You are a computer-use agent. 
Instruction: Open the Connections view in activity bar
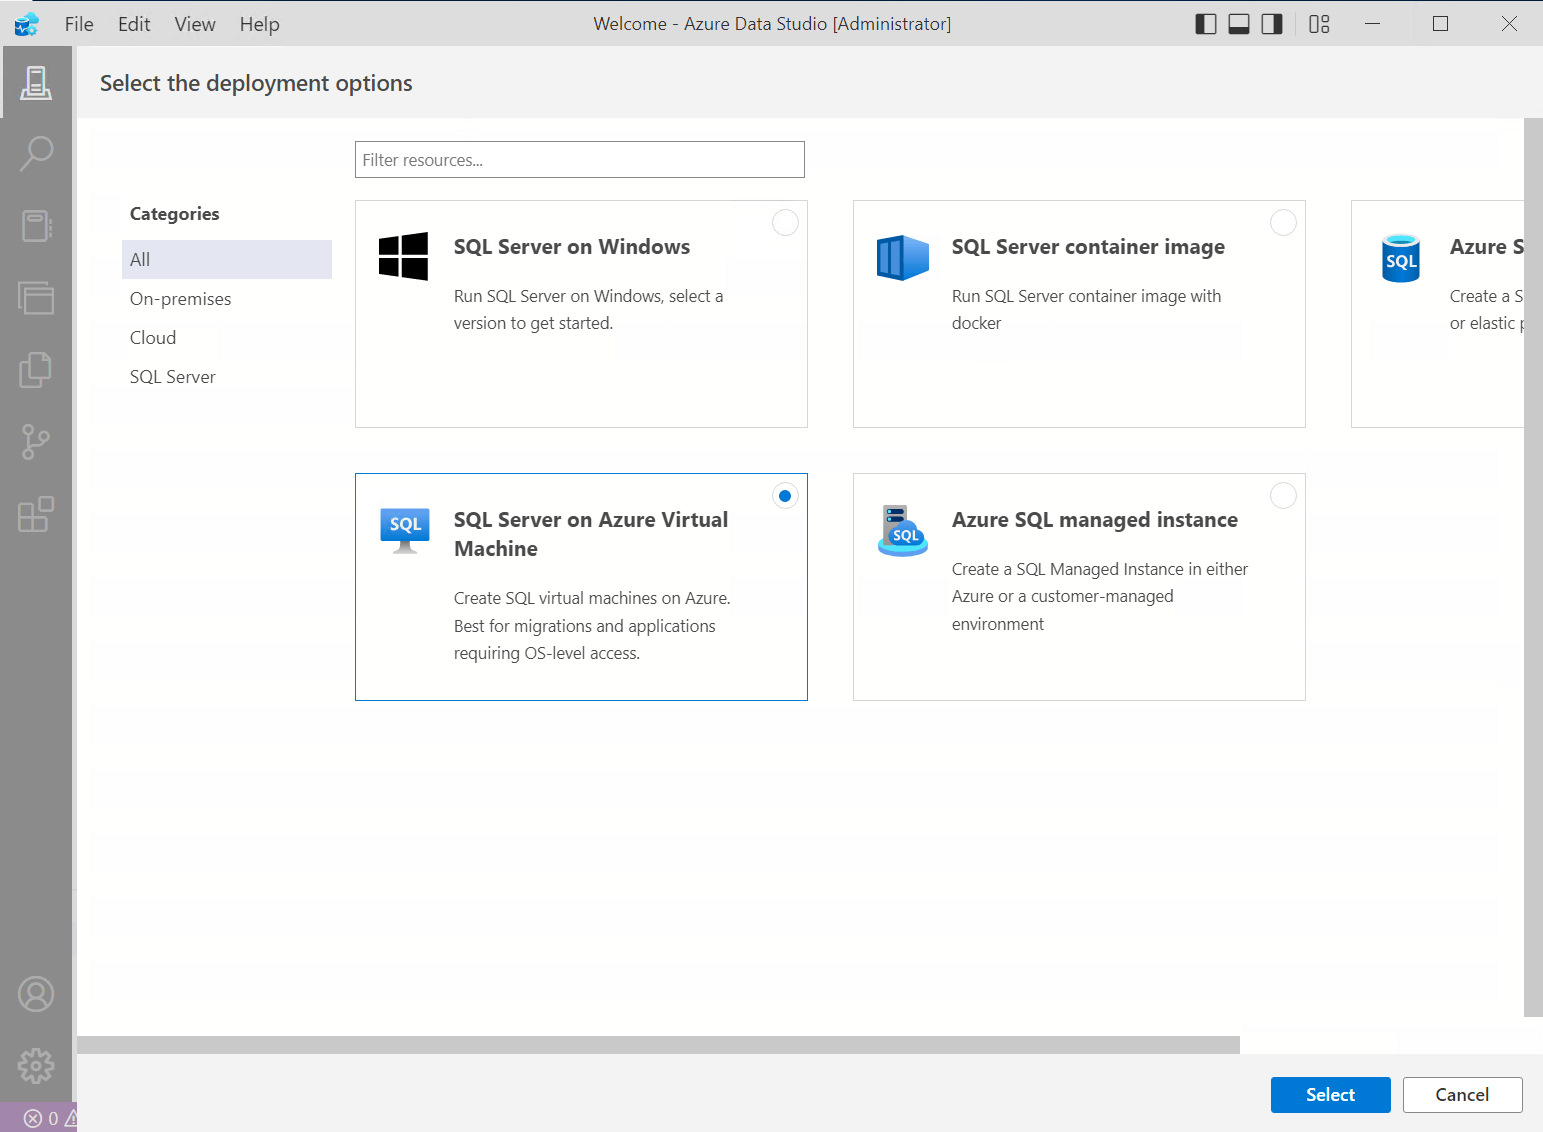pos(36,83)
